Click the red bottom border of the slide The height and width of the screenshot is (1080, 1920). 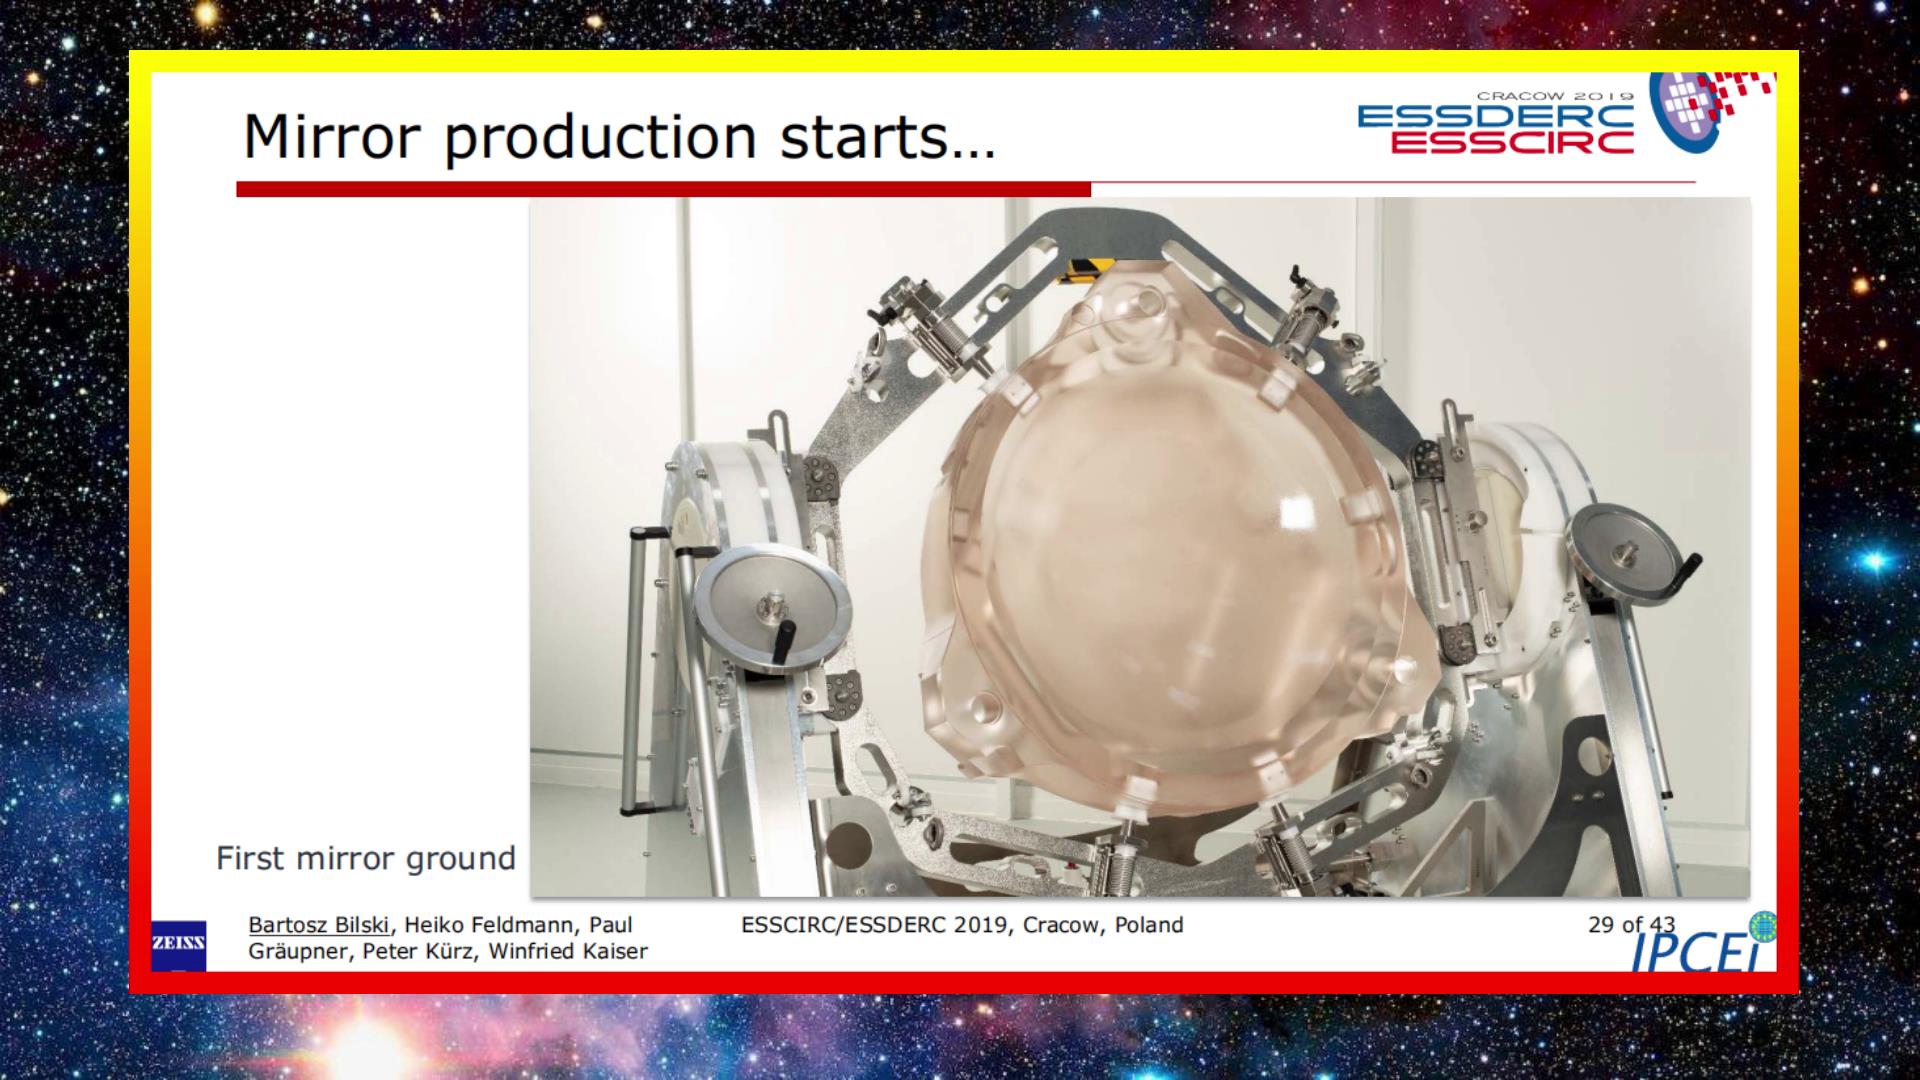point(960,982)
